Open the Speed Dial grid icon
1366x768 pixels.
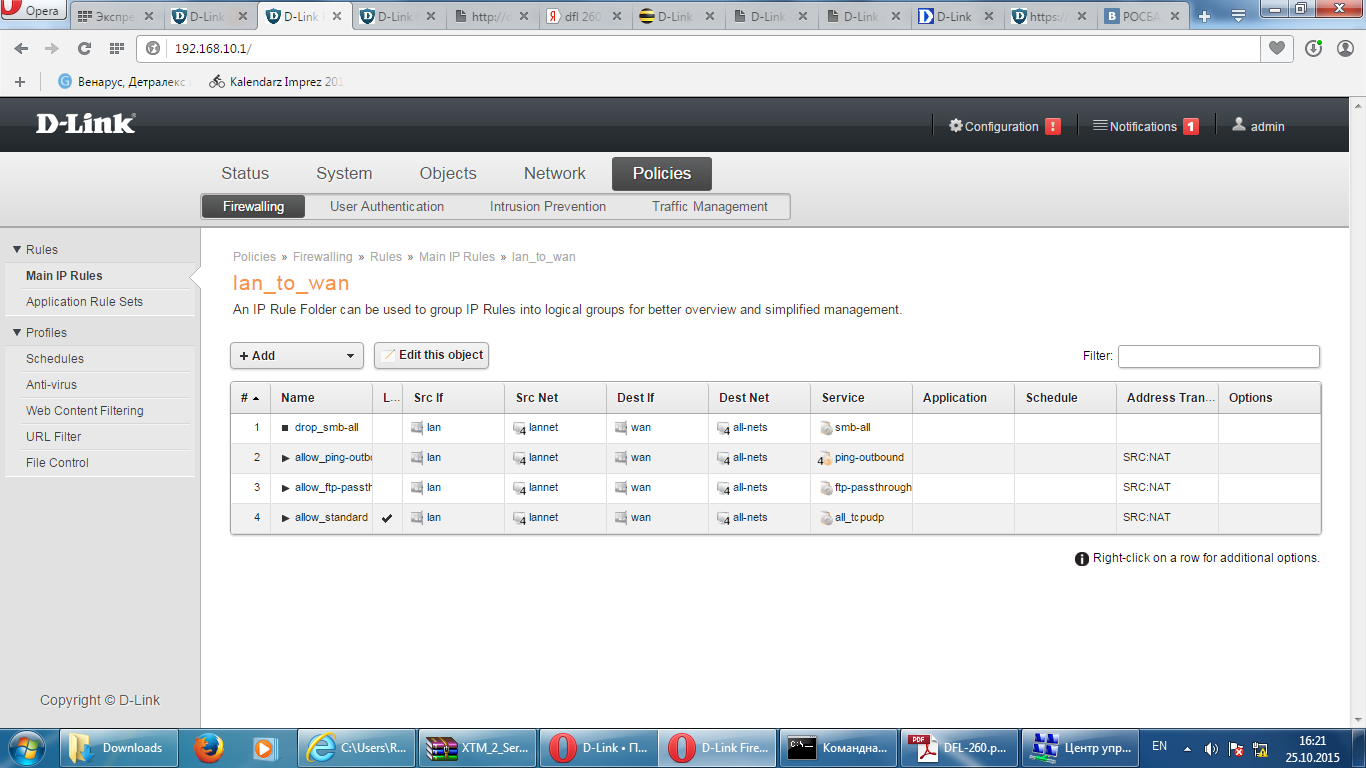[x=116, y=48]
